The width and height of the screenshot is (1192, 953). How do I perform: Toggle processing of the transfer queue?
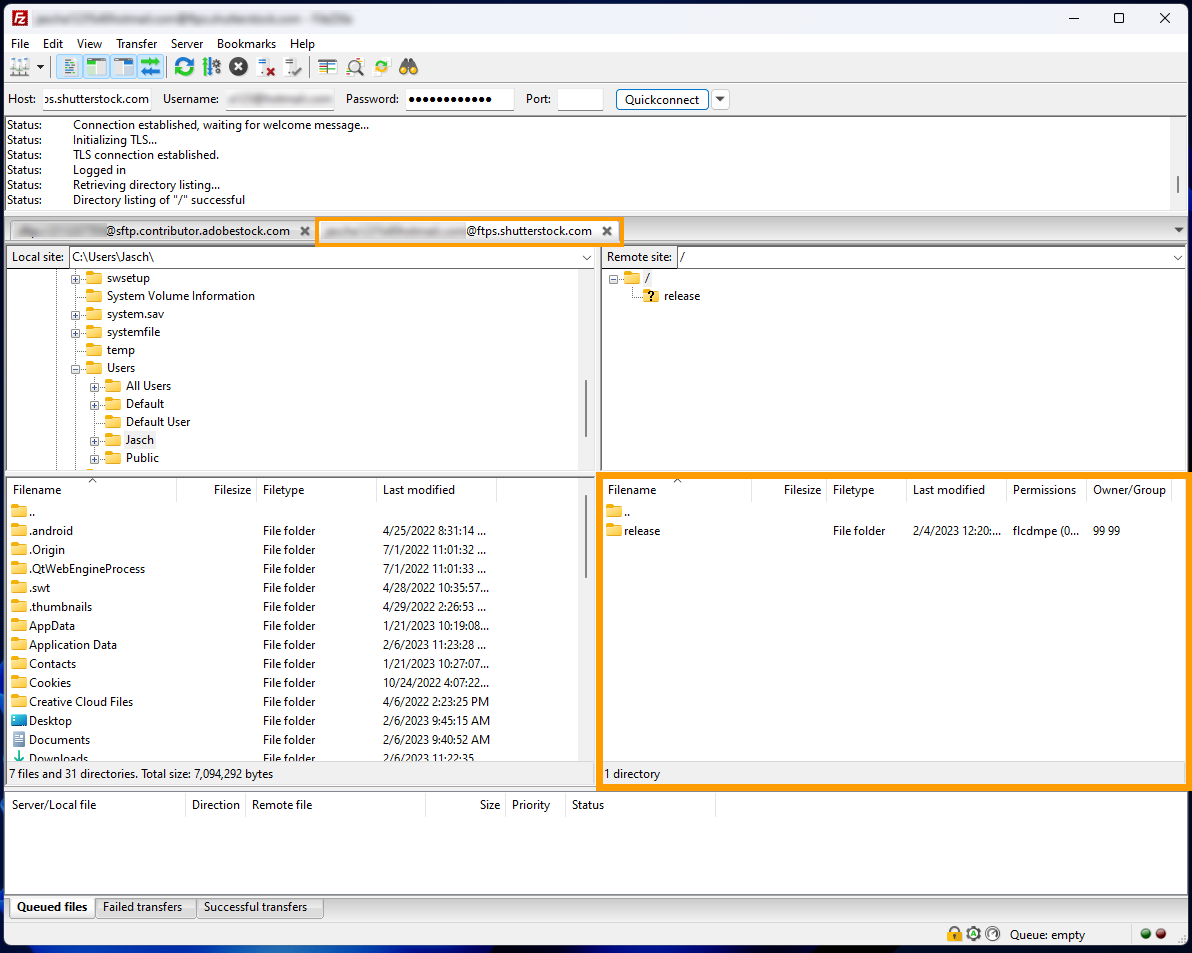[x=211, y=67]
